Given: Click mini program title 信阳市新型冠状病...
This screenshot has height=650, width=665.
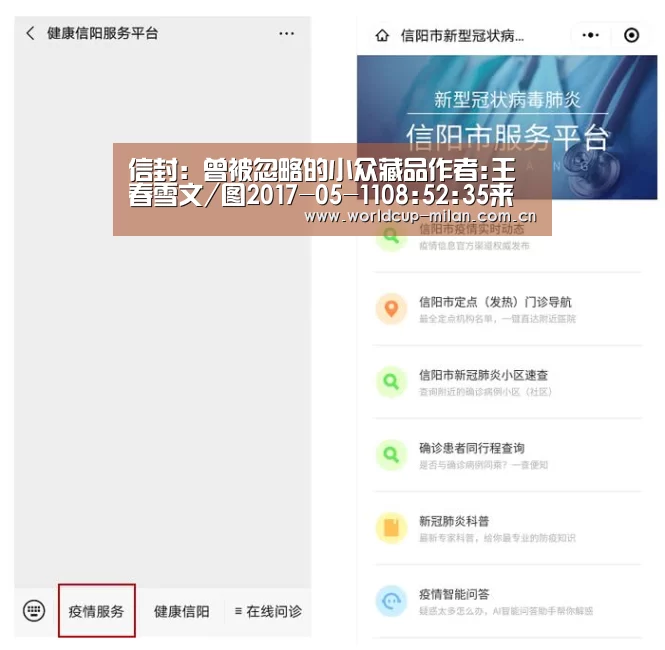Looking at the screenshot, I should (462, 36).
